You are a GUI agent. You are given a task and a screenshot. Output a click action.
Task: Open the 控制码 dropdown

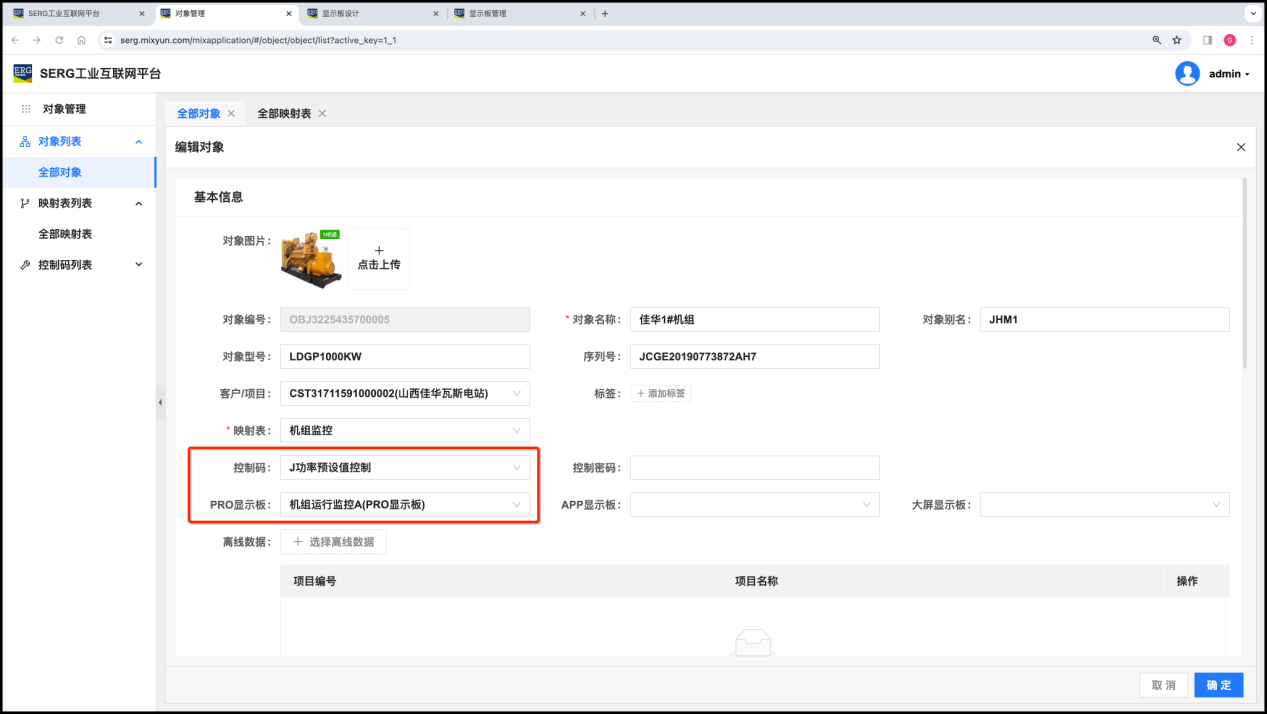pyautogui.click(x=405, y=468)
